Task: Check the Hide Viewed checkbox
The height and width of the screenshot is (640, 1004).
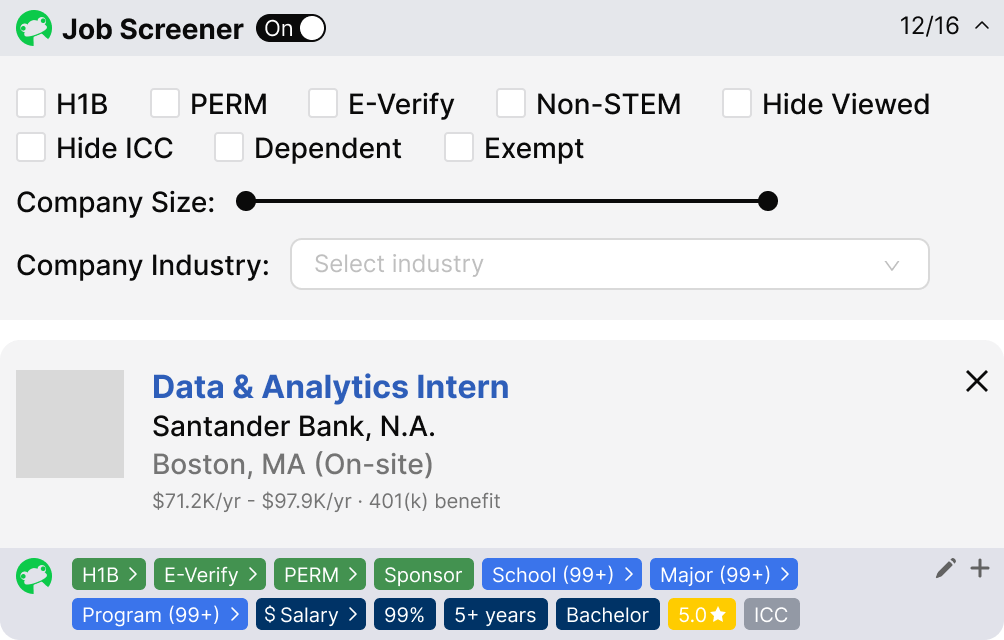Action: point(737,103)
